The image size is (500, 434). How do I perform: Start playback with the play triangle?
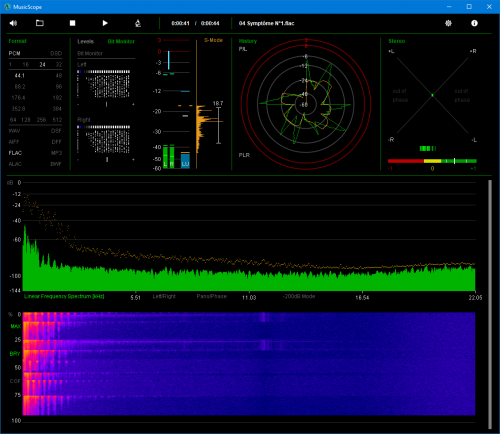[105, 23]
